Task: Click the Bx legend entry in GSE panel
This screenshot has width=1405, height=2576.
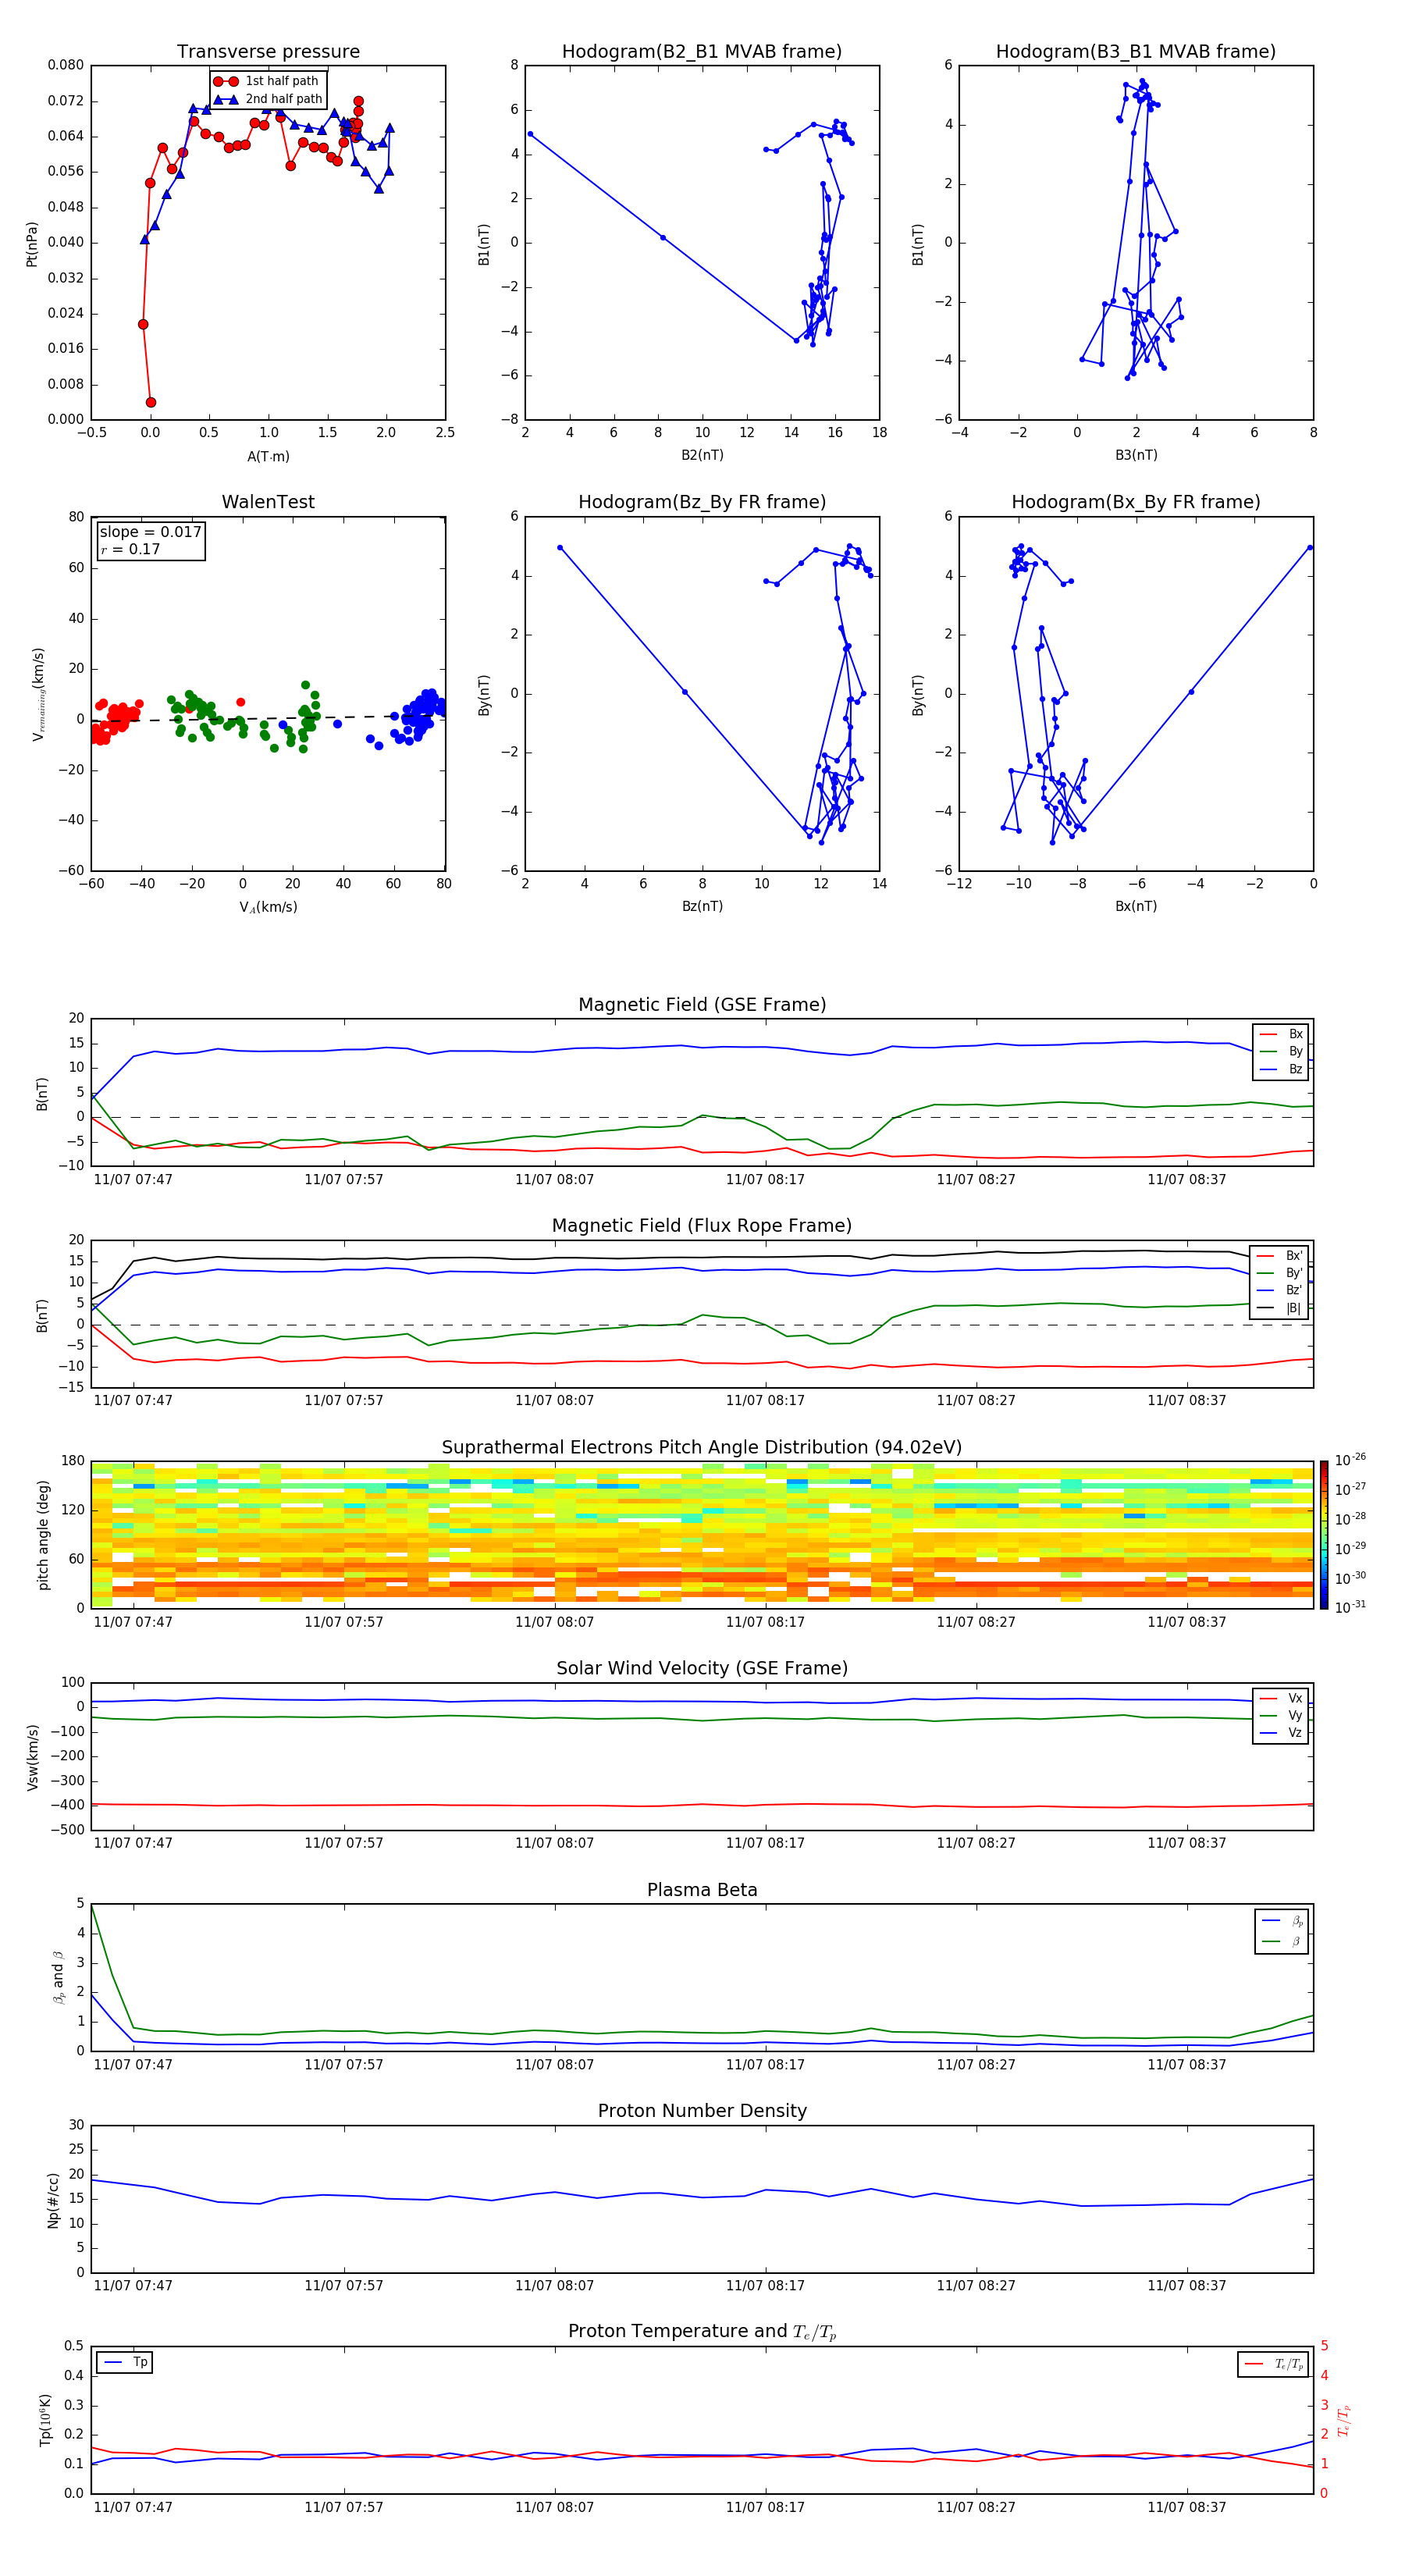Action: point(1281,1034)
